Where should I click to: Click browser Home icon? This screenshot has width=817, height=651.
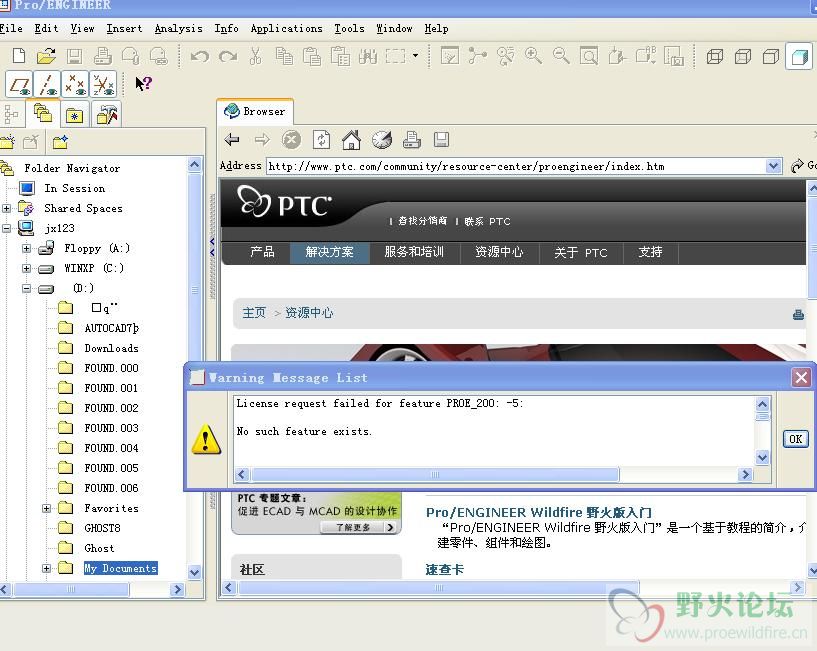point(351,139)
